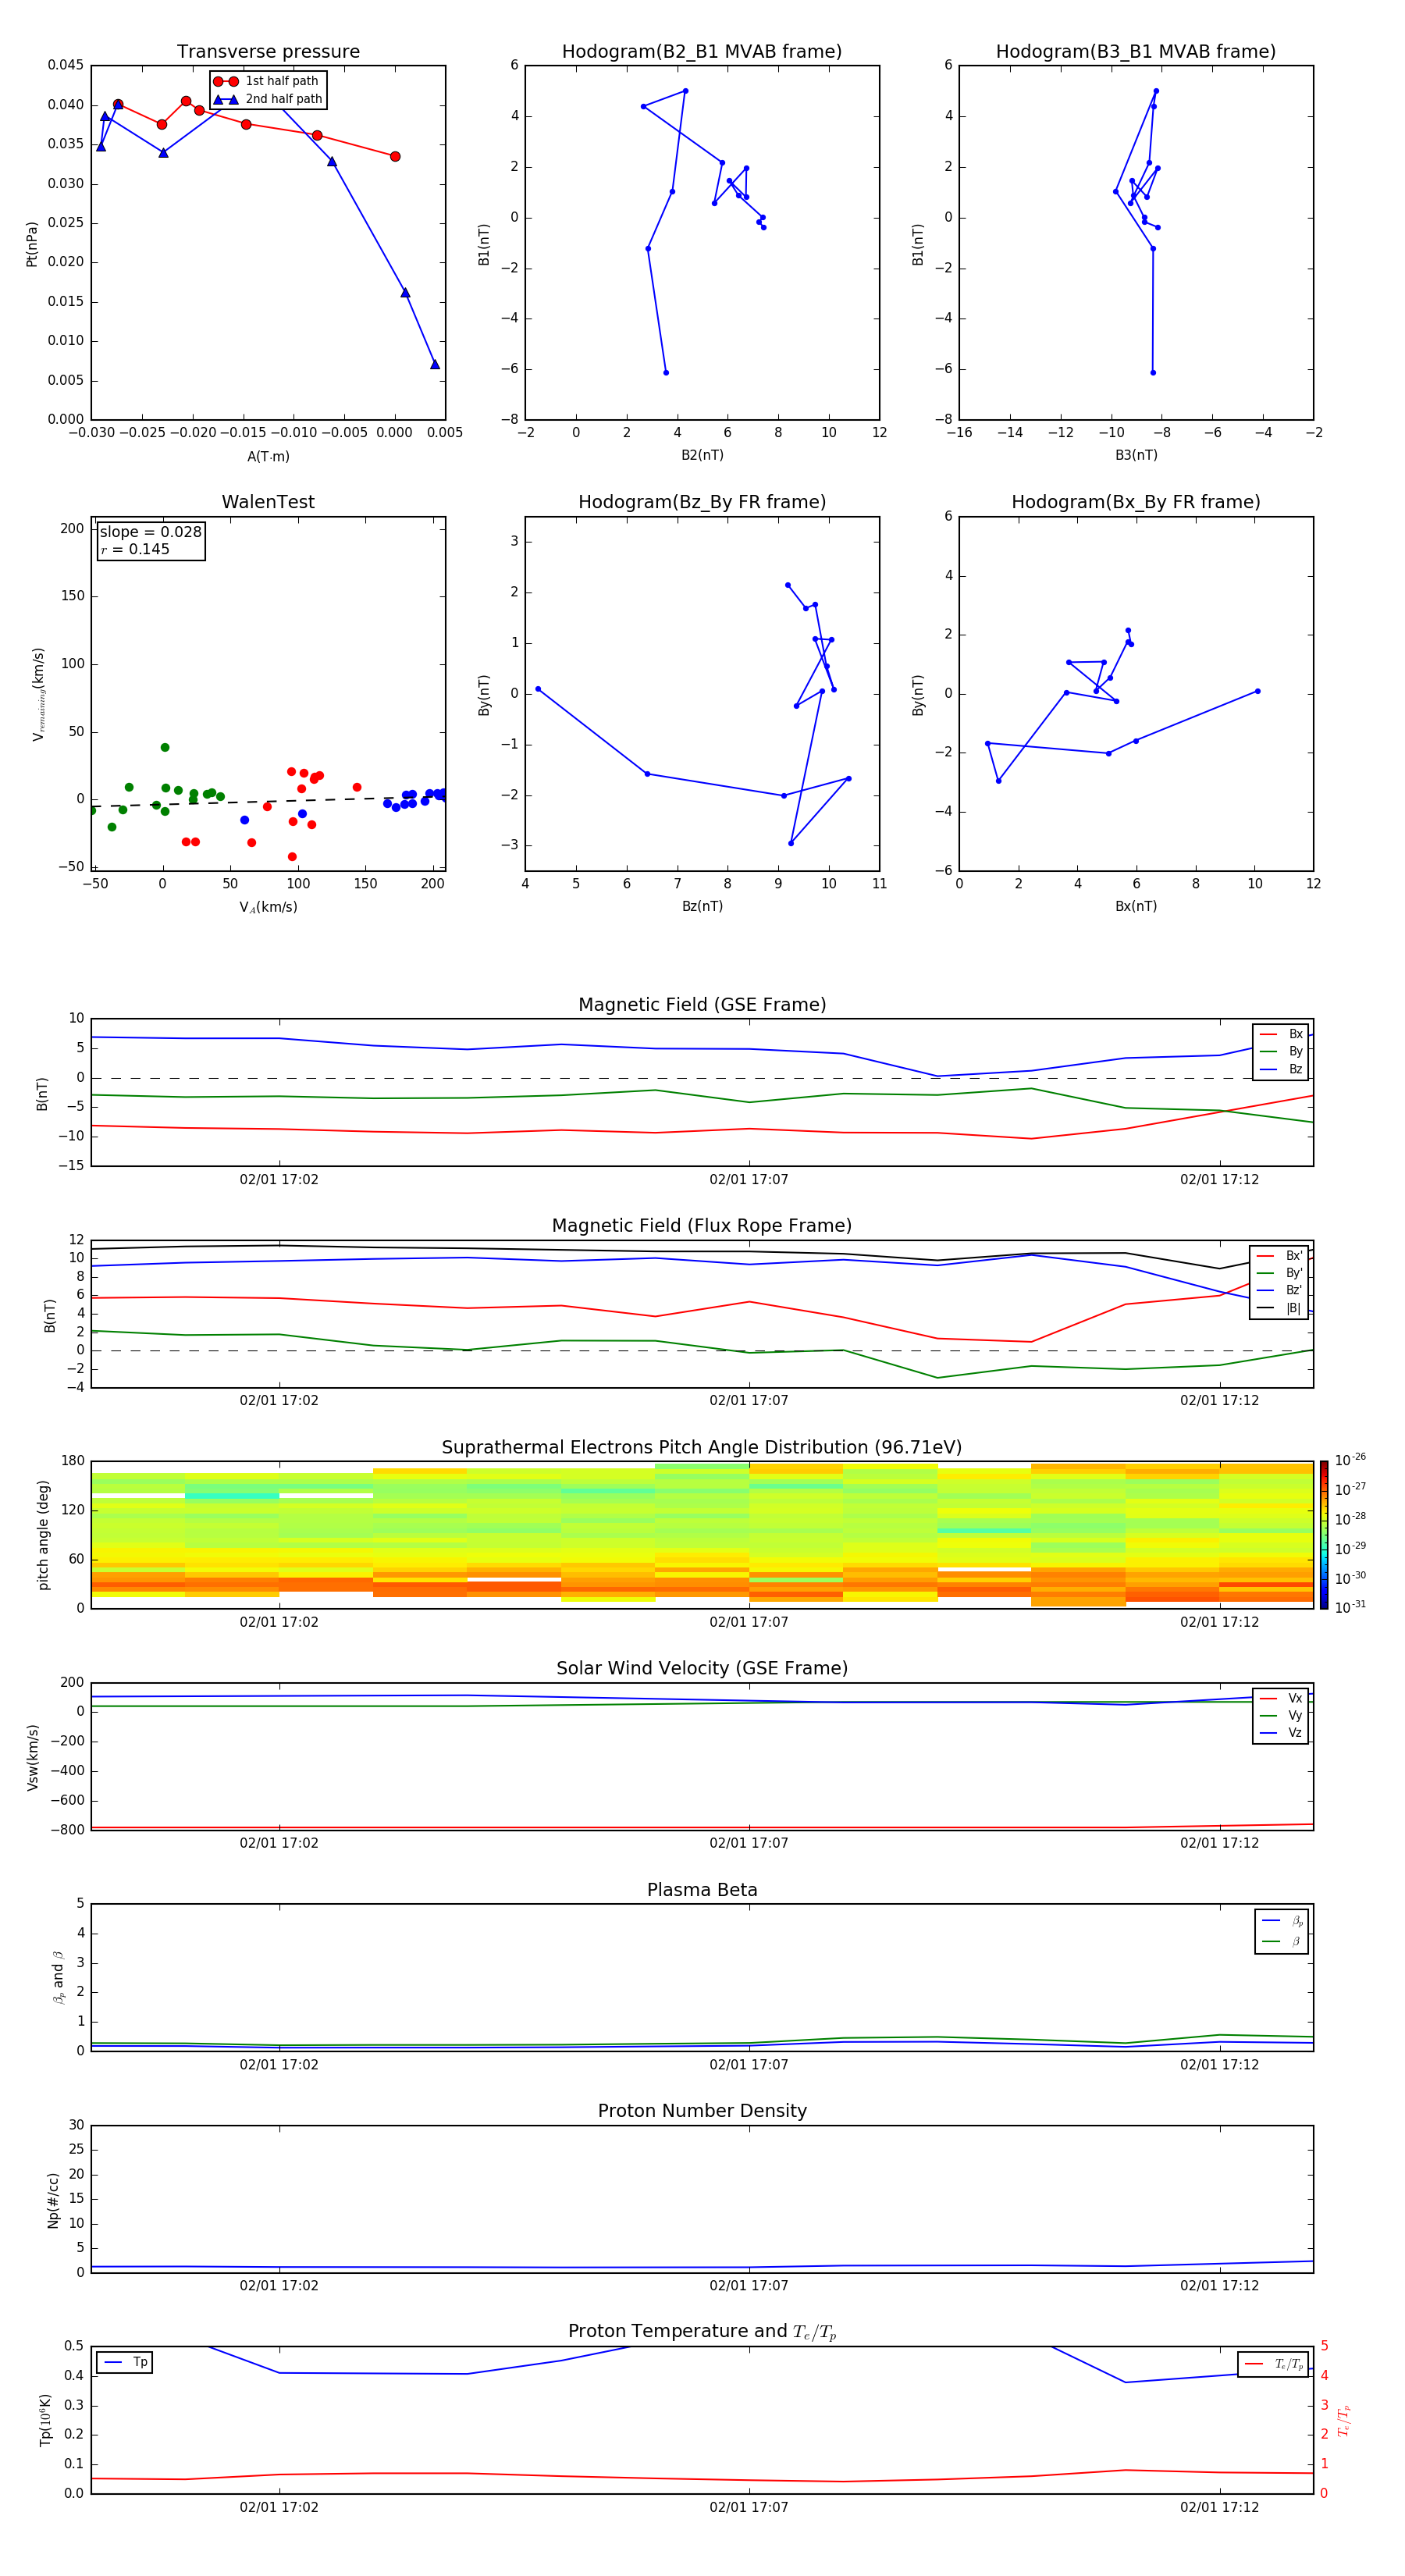Screen dimensions: 1405x2576
Task: Click '10^-31' colorbar tick label
Action: [x=1349, y=1607]
